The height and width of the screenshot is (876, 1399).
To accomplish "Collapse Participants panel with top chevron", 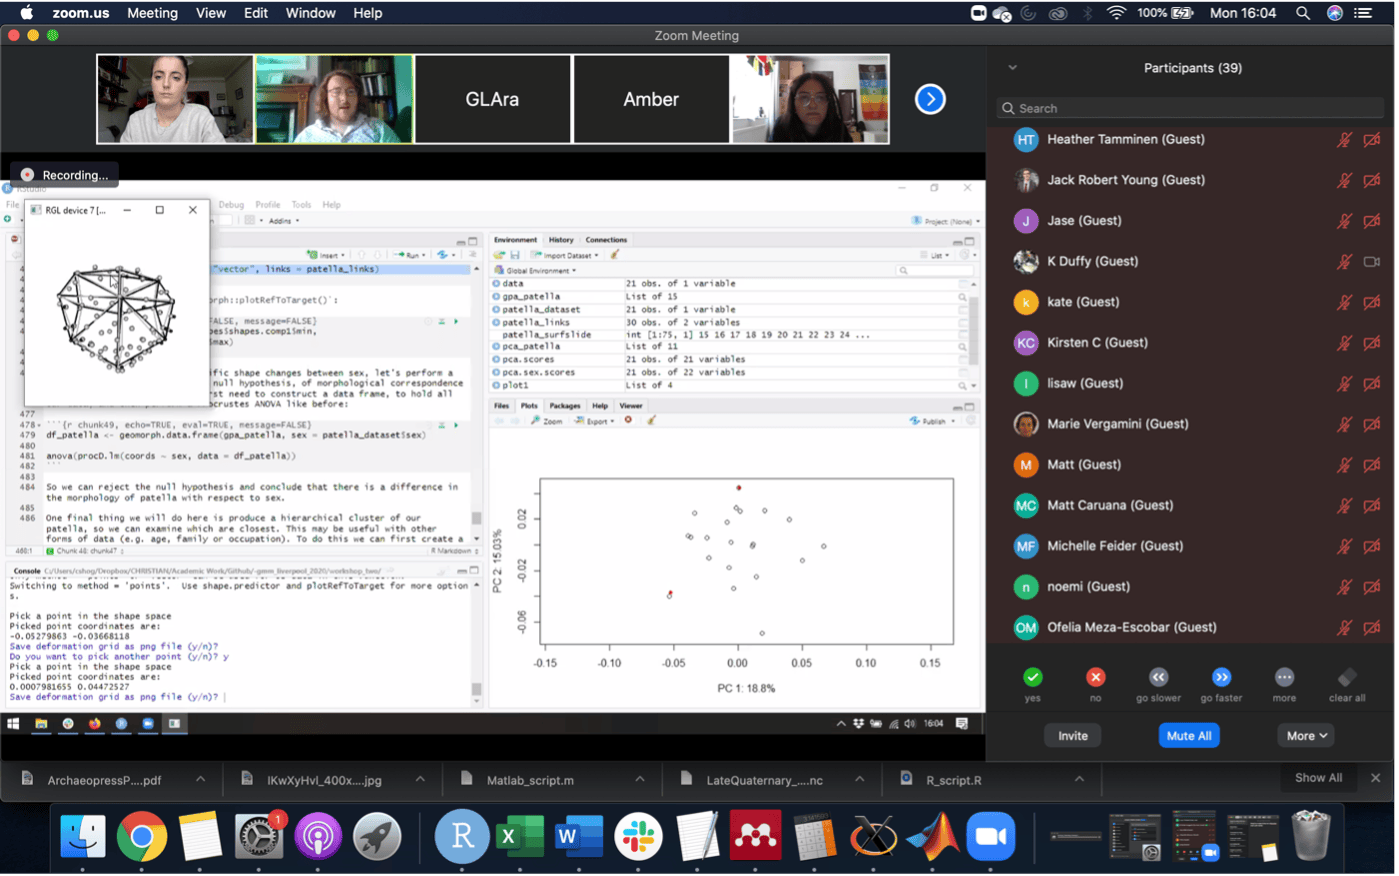I will point(1012,68).
